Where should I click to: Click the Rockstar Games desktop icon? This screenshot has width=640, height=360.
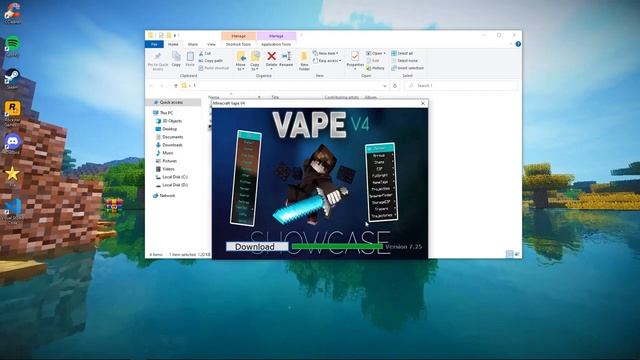click(x=12, y=113)
